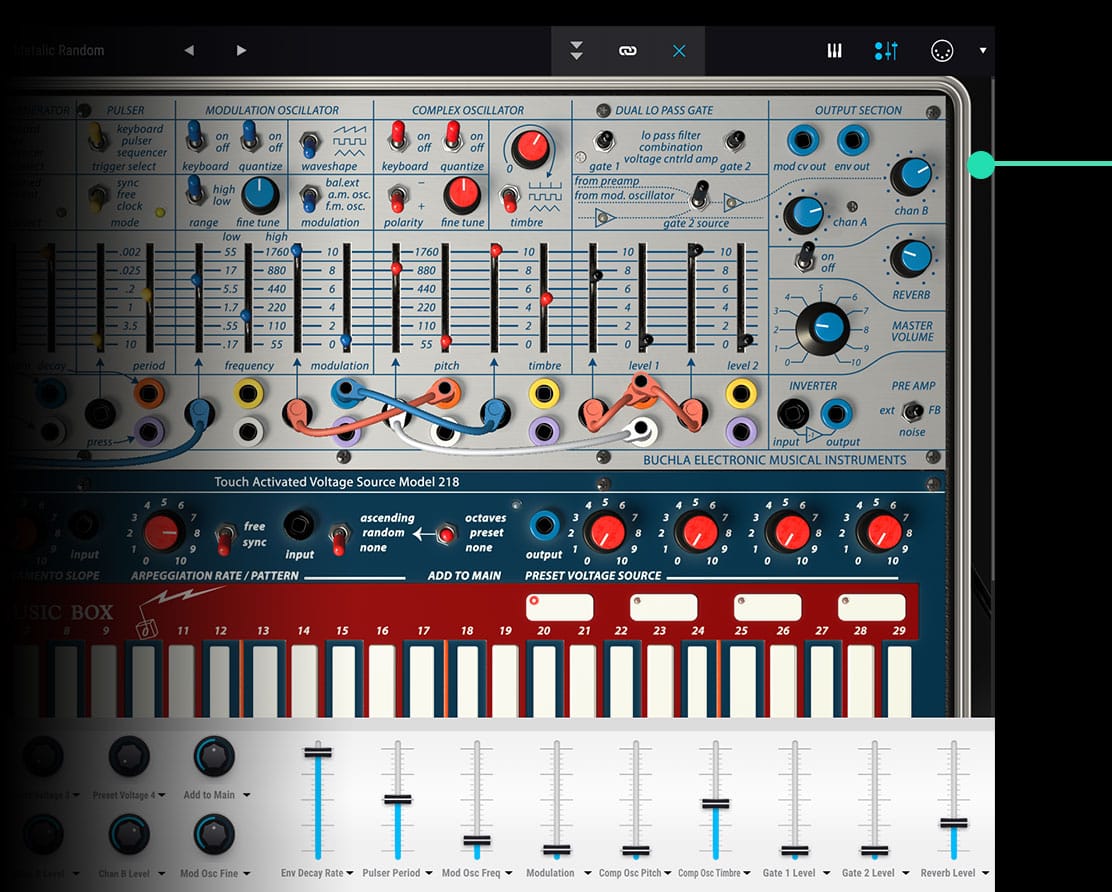
Task: Tap touch plate key 17
Action: (423, 679)
